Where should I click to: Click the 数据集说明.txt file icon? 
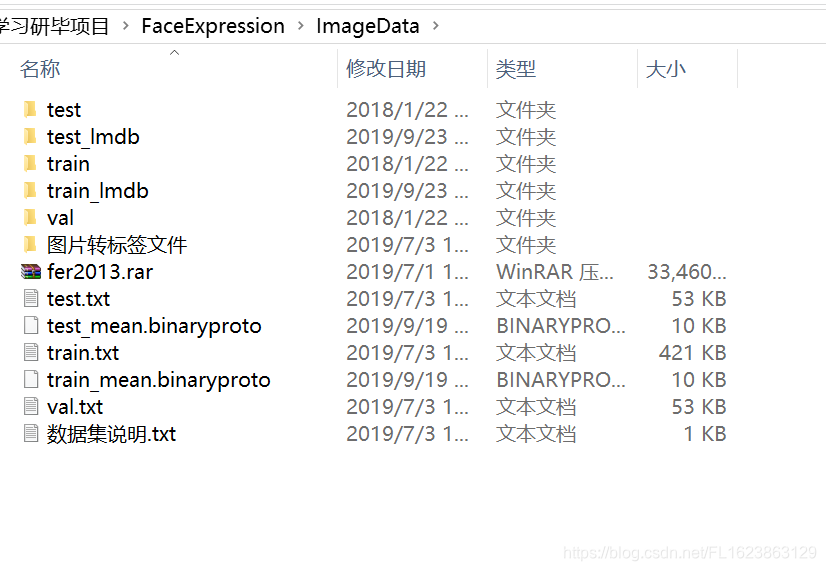[31, 434]
